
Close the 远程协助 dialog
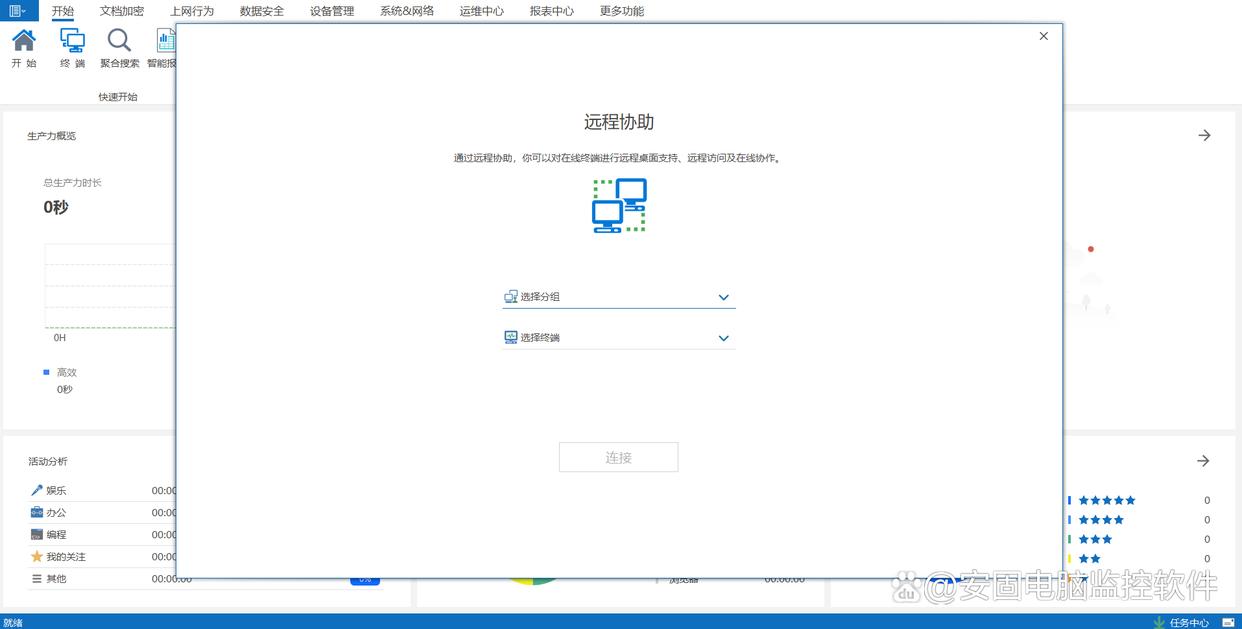coord(1044,36)
